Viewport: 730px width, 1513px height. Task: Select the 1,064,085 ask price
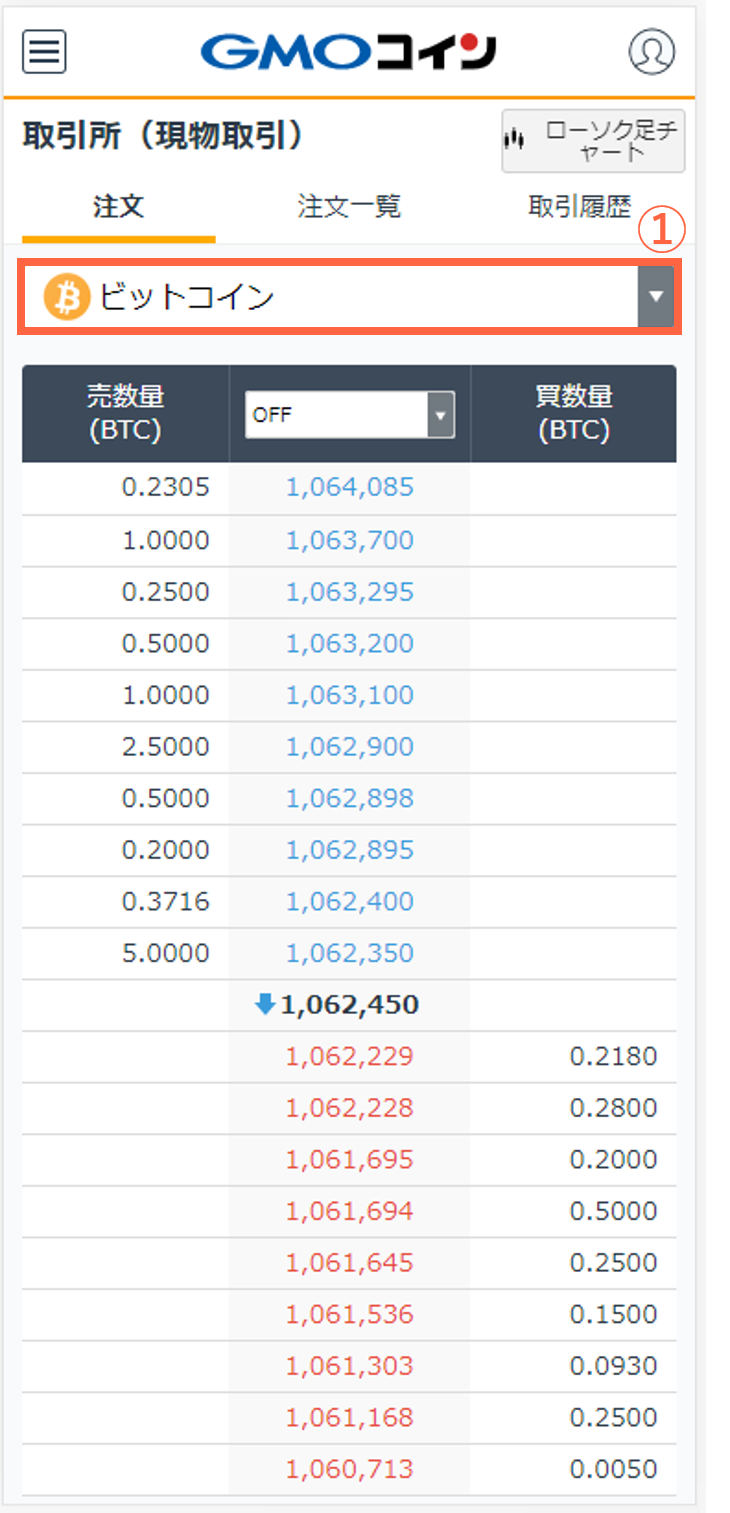point(349,488)
